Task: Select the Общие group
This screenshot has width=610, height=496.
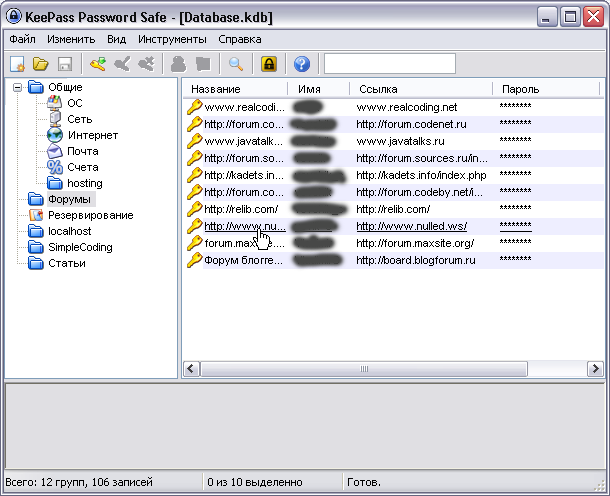Action: tap(65, 87)
